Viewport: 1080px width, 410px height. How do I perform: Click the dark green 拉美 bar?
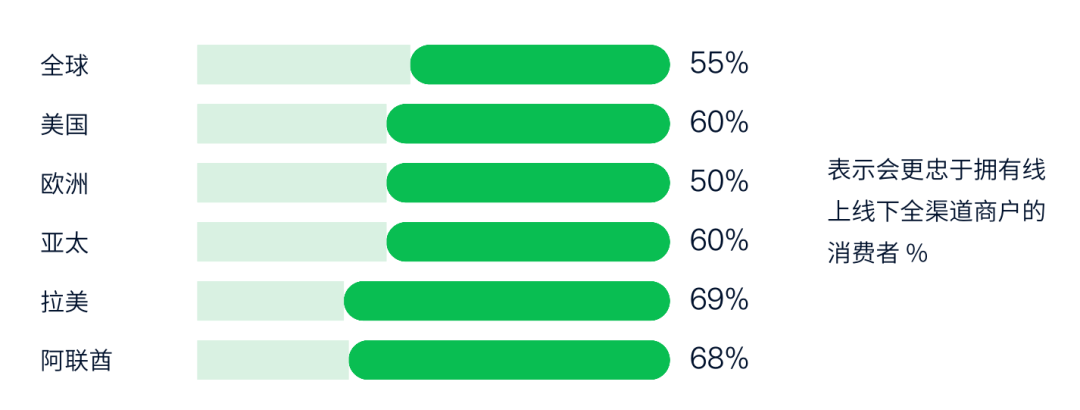[506, 301]
